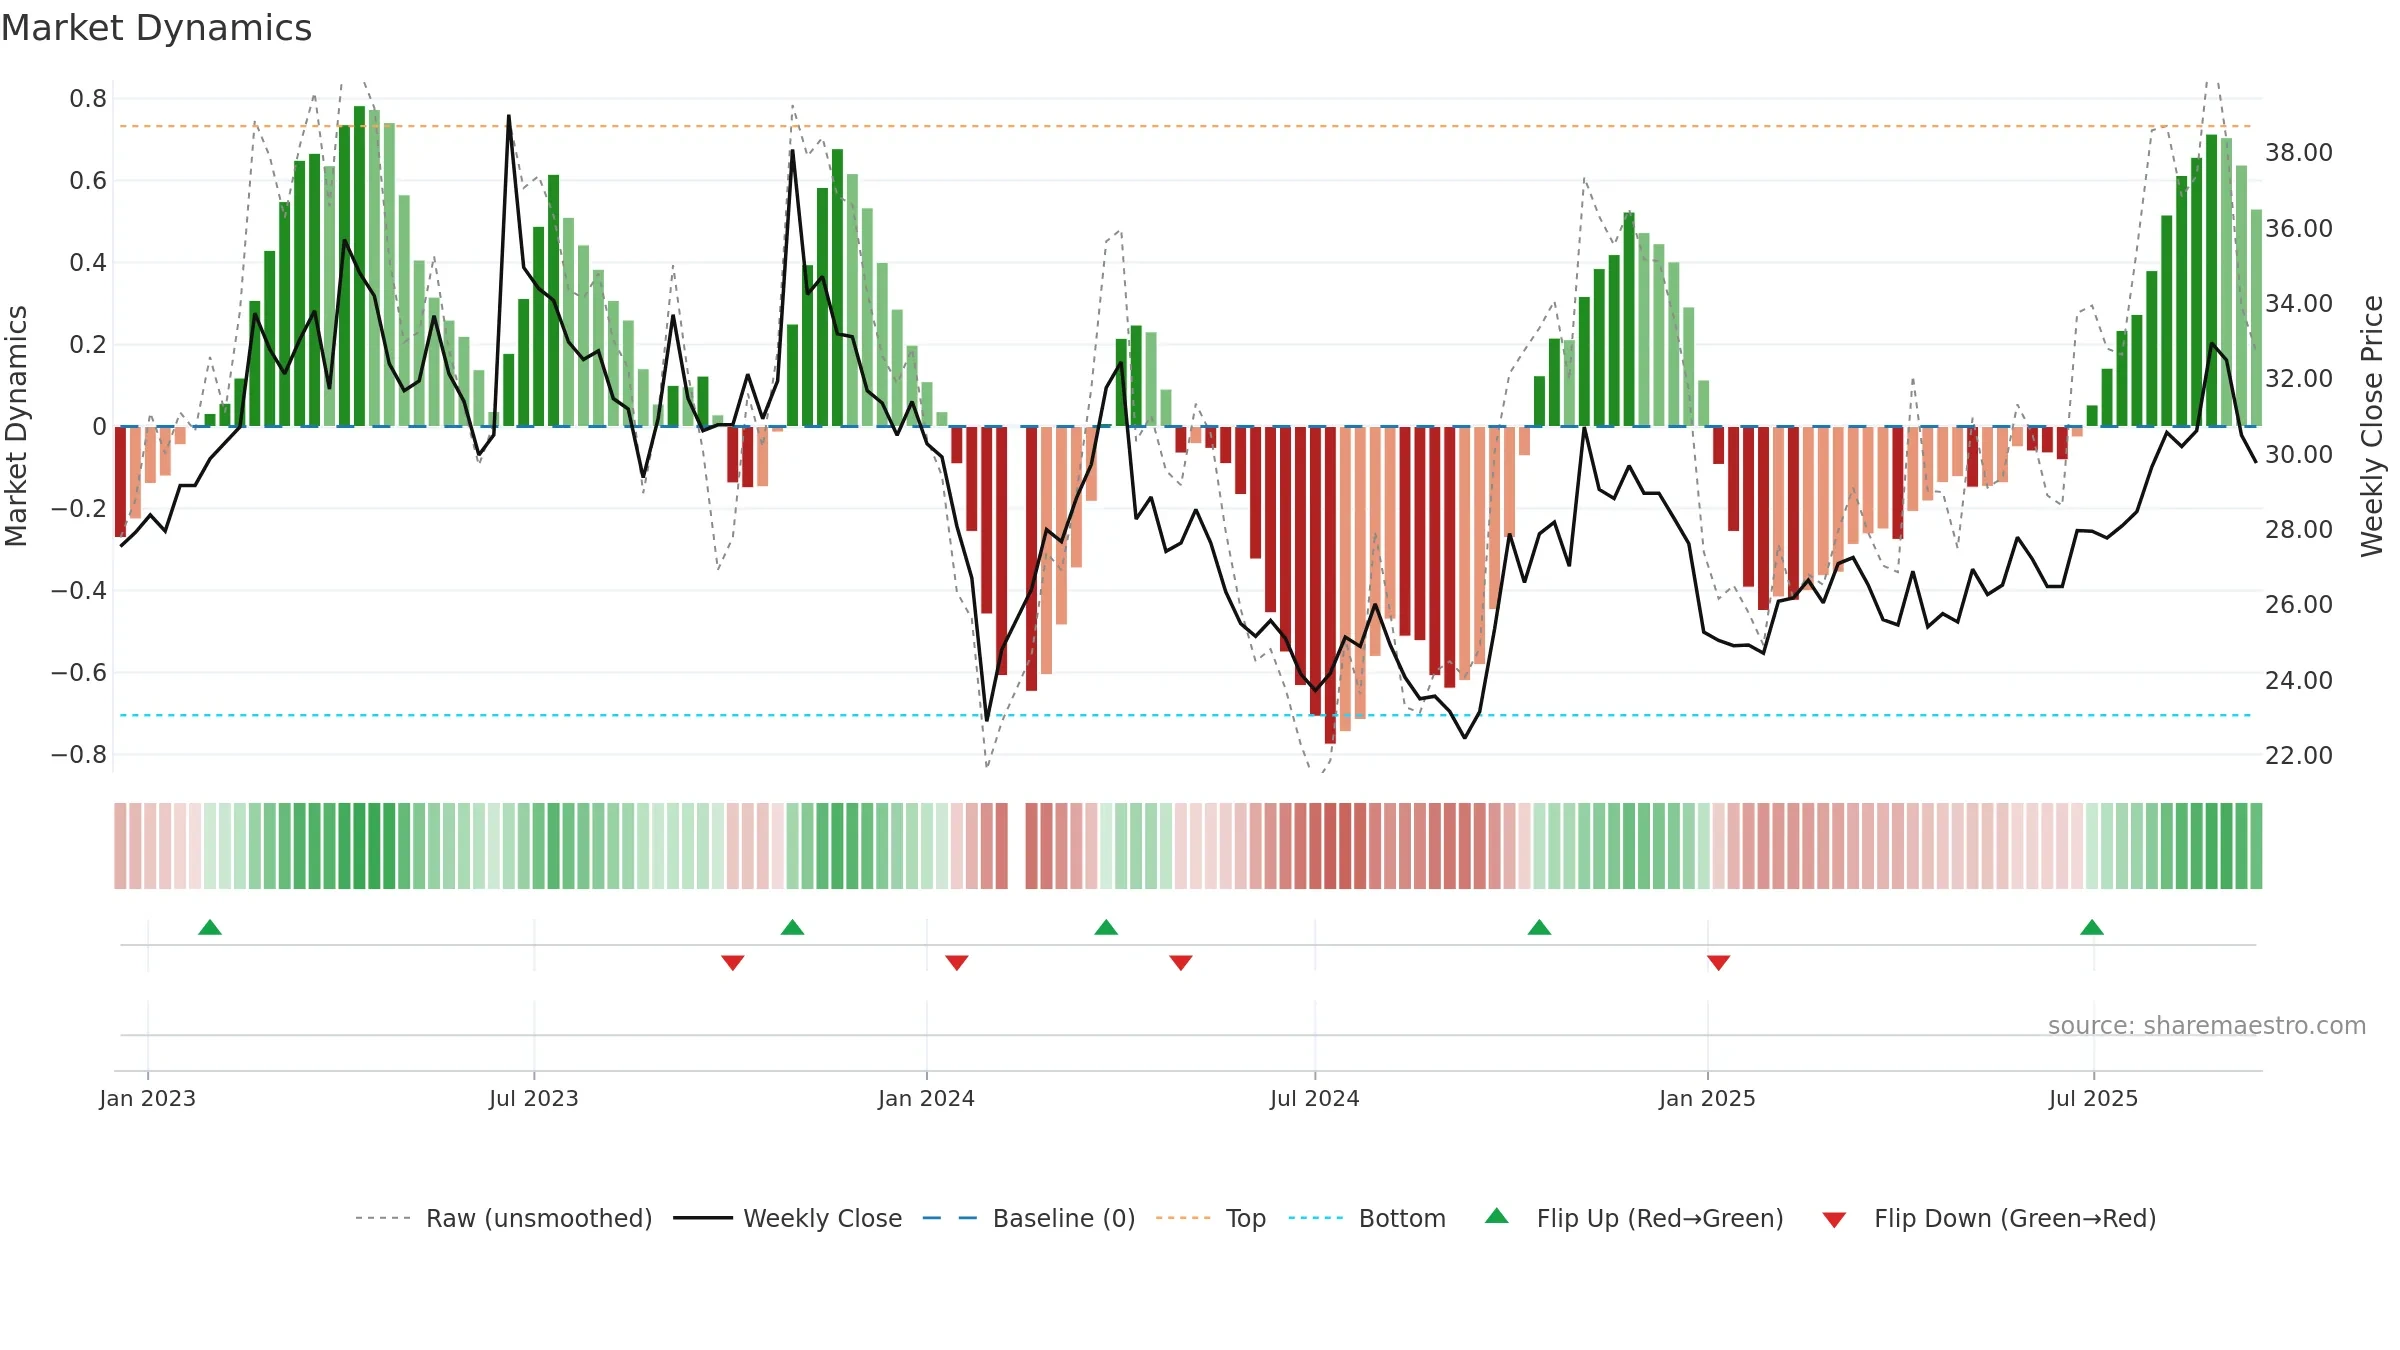Click the green flip-up marker at Jul 2025

point(2092,927)
